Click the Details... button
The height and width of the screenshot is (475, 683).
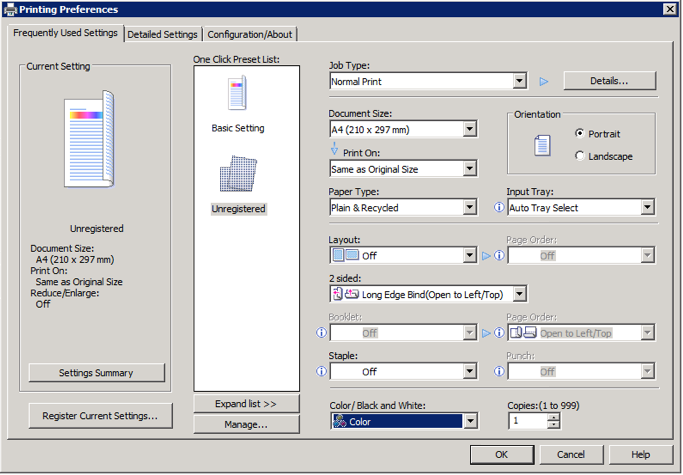pos(609,81)
